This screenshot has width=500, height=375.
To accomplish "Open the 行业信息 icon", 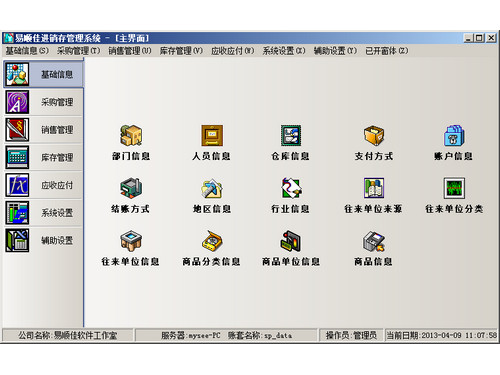I will click(x=291, y=188).
